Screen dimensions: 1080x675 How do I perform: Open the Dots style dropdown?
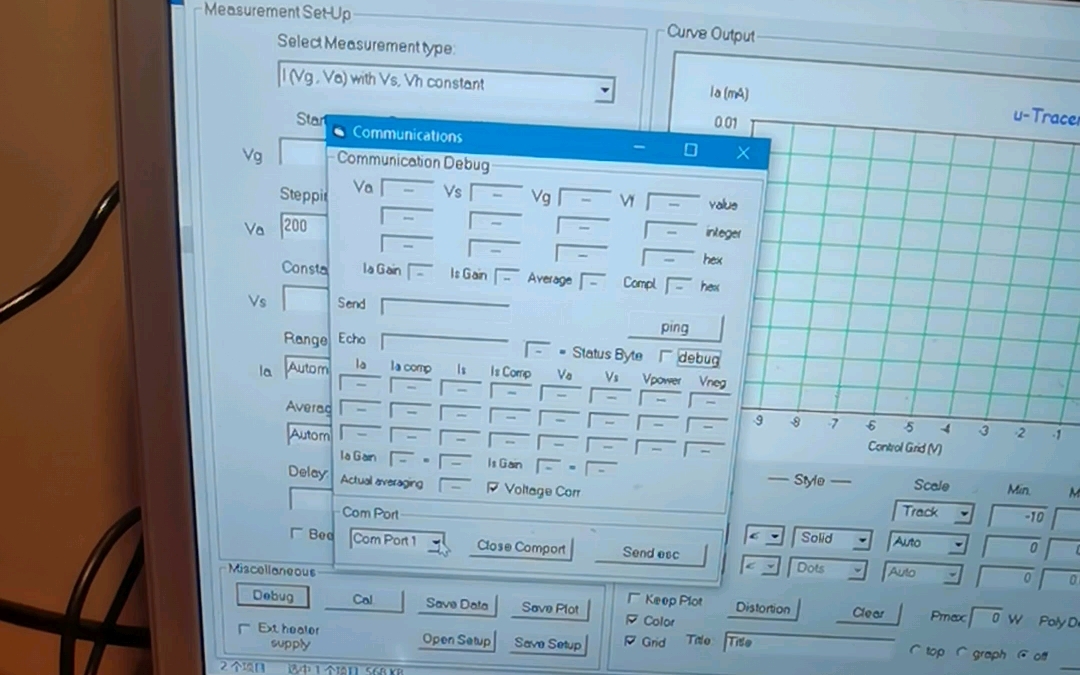pos(859,568)
